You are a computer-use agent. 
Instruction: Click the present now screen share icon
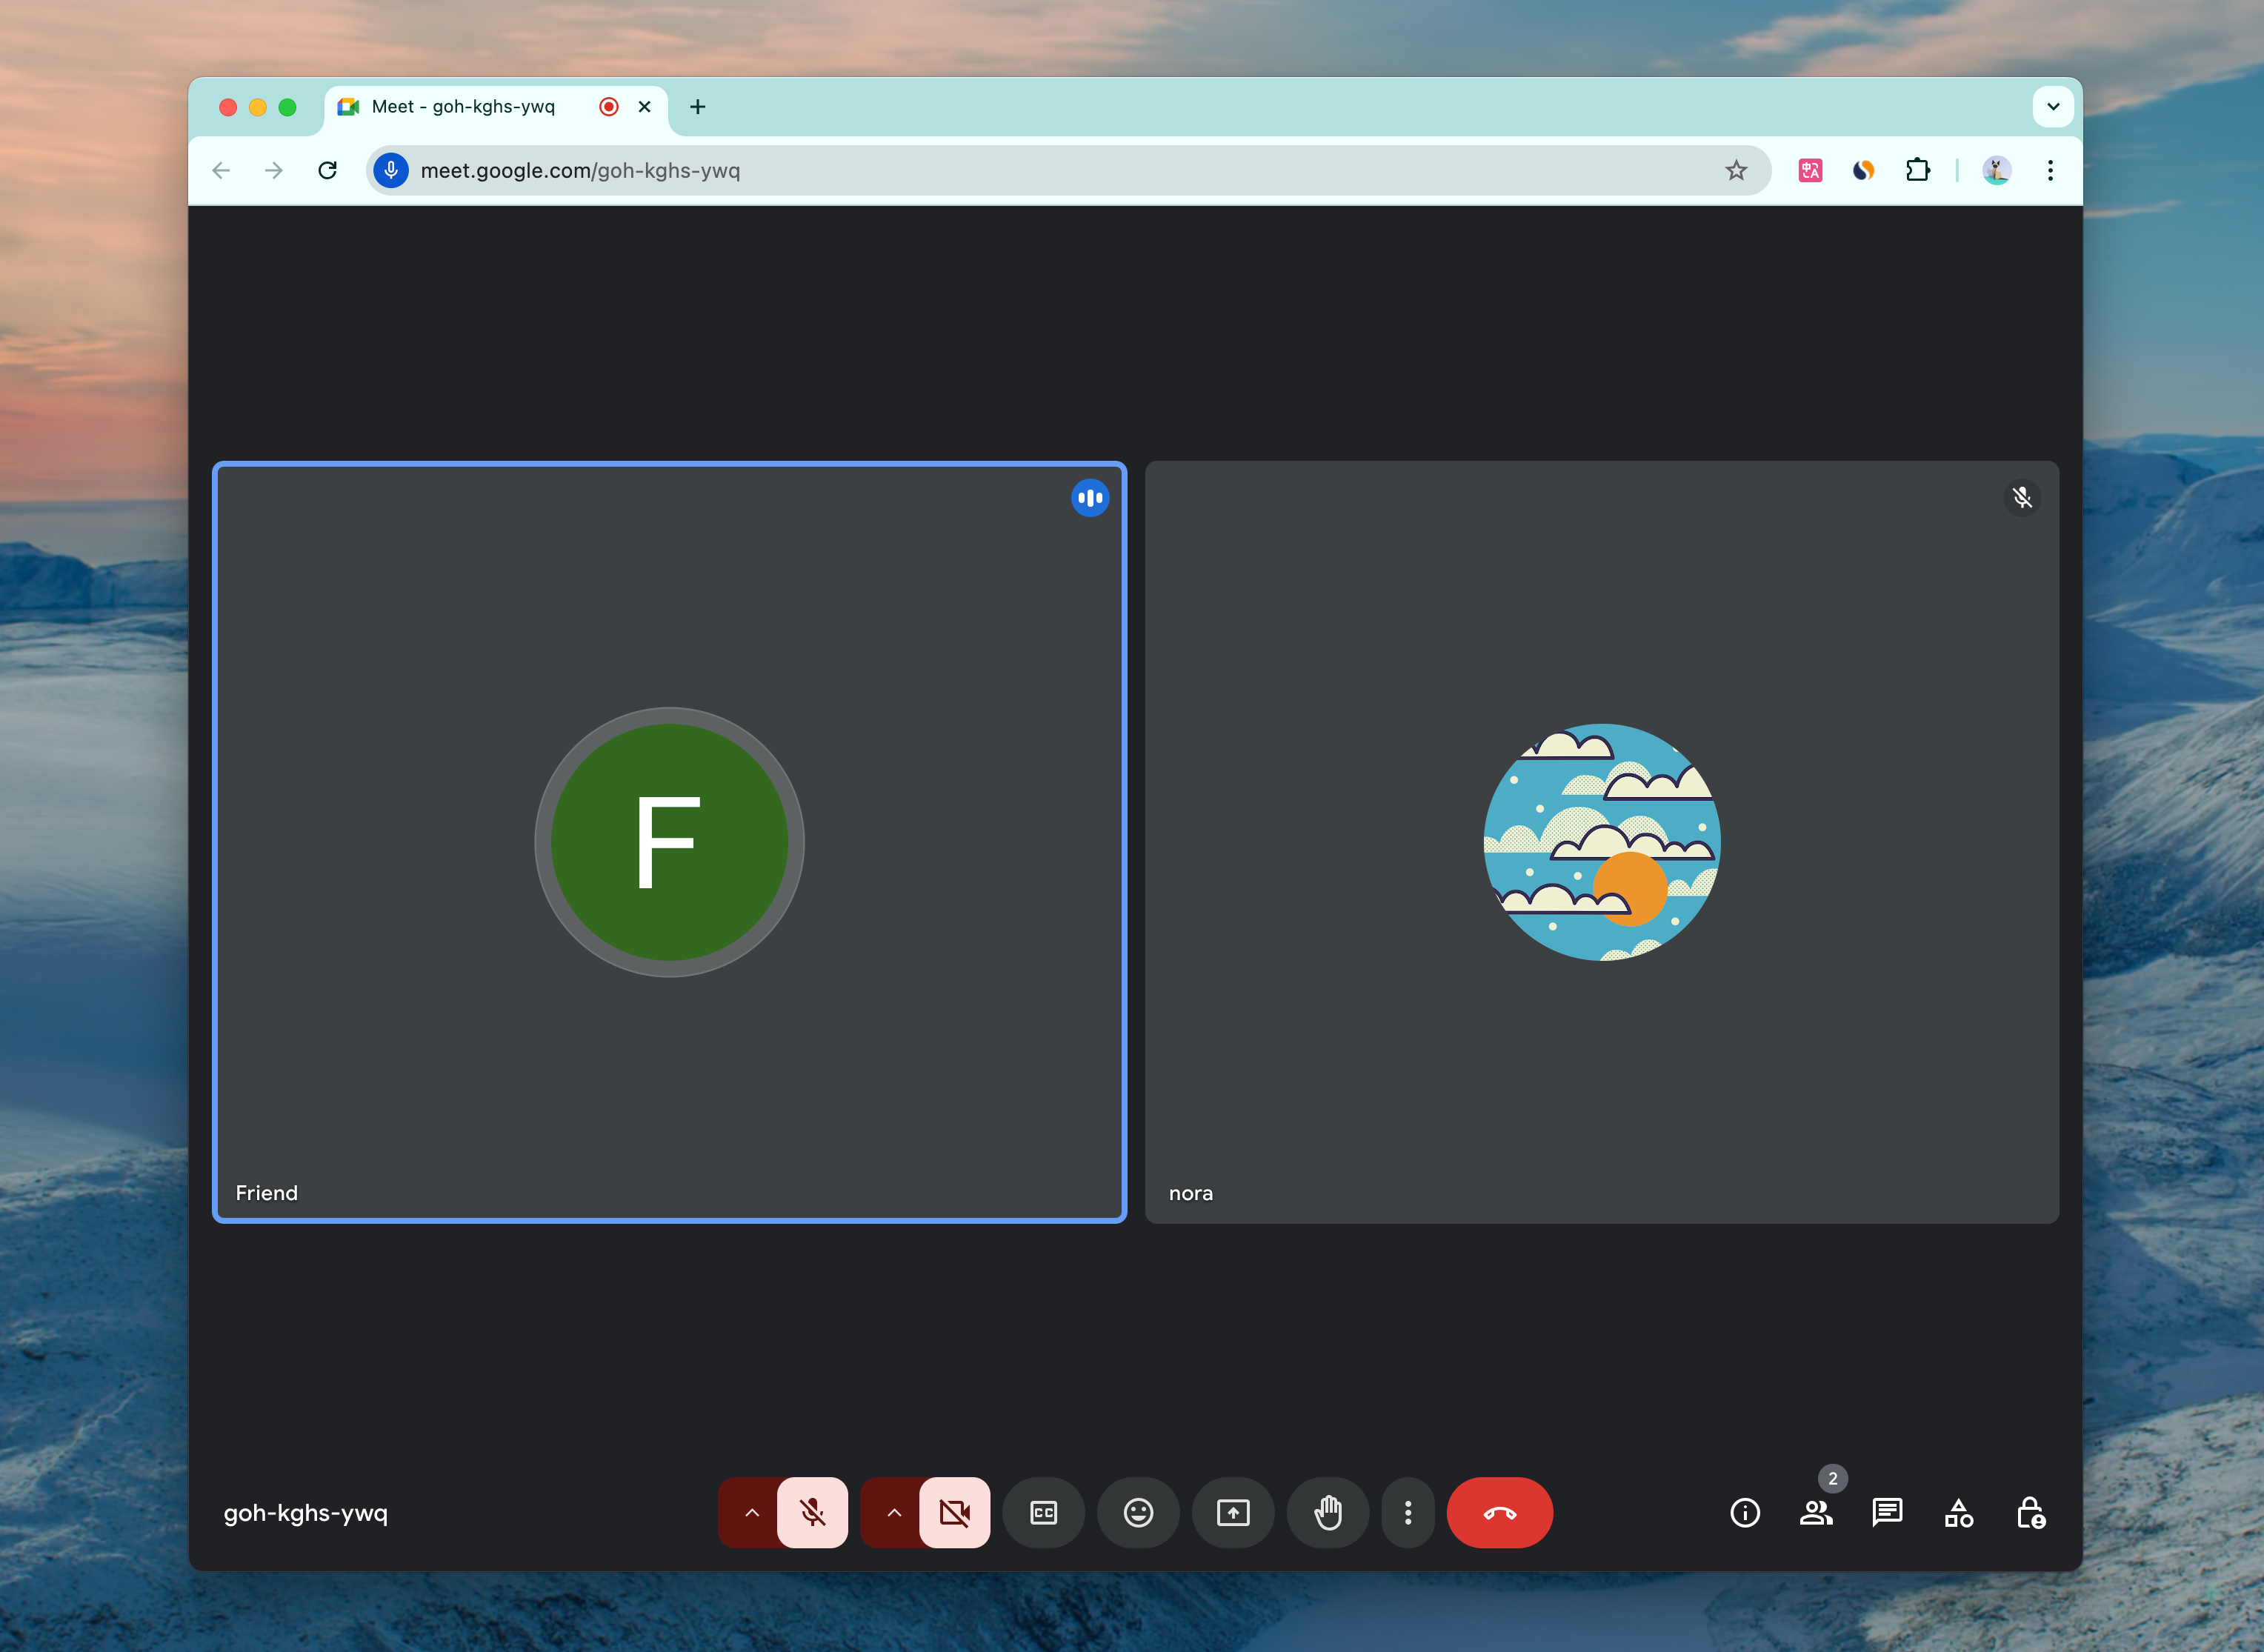(1233, 1512)
